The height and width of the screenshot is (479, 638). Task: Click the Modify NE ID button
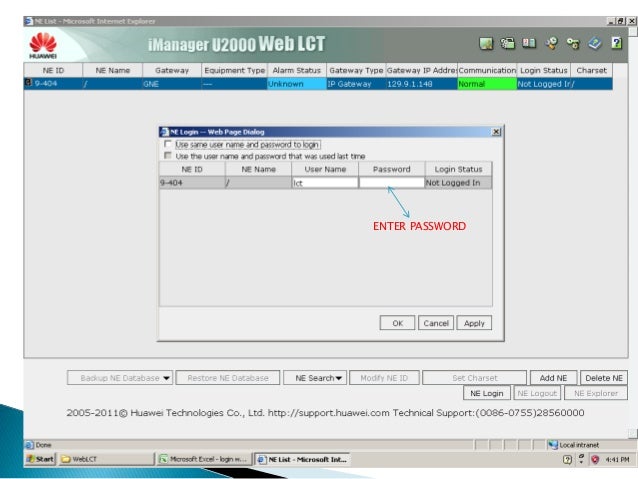coord(384,378)
